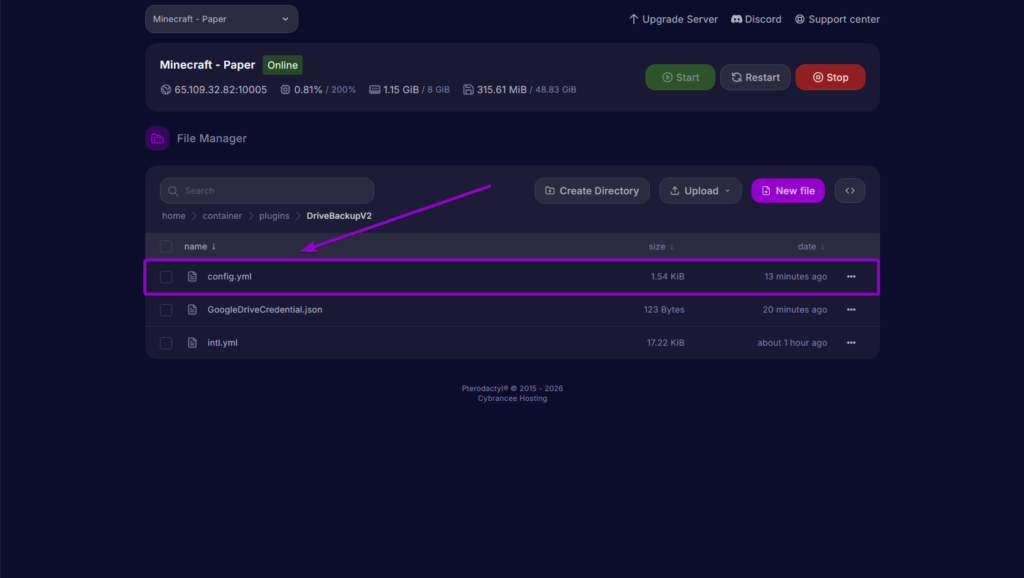Open the three-dot menu for intl.yml
This screenshot has width=1024, height=578.
pyautogui.click(x=851, y=343)
